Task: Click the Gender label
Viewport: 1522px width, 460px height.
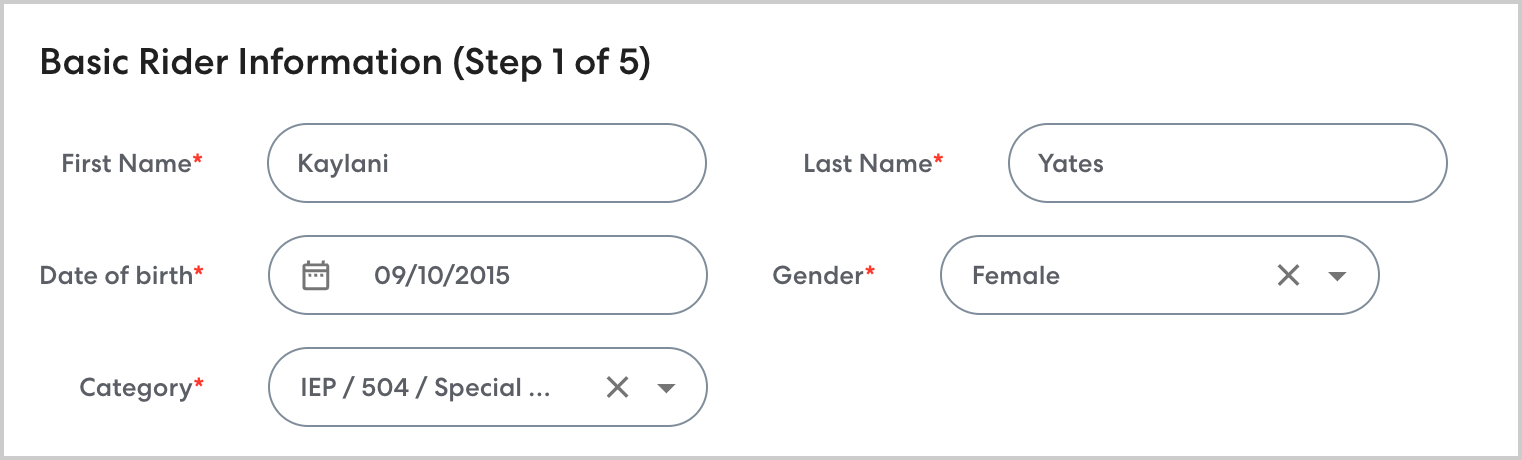Action: click(x=817, y=275)
